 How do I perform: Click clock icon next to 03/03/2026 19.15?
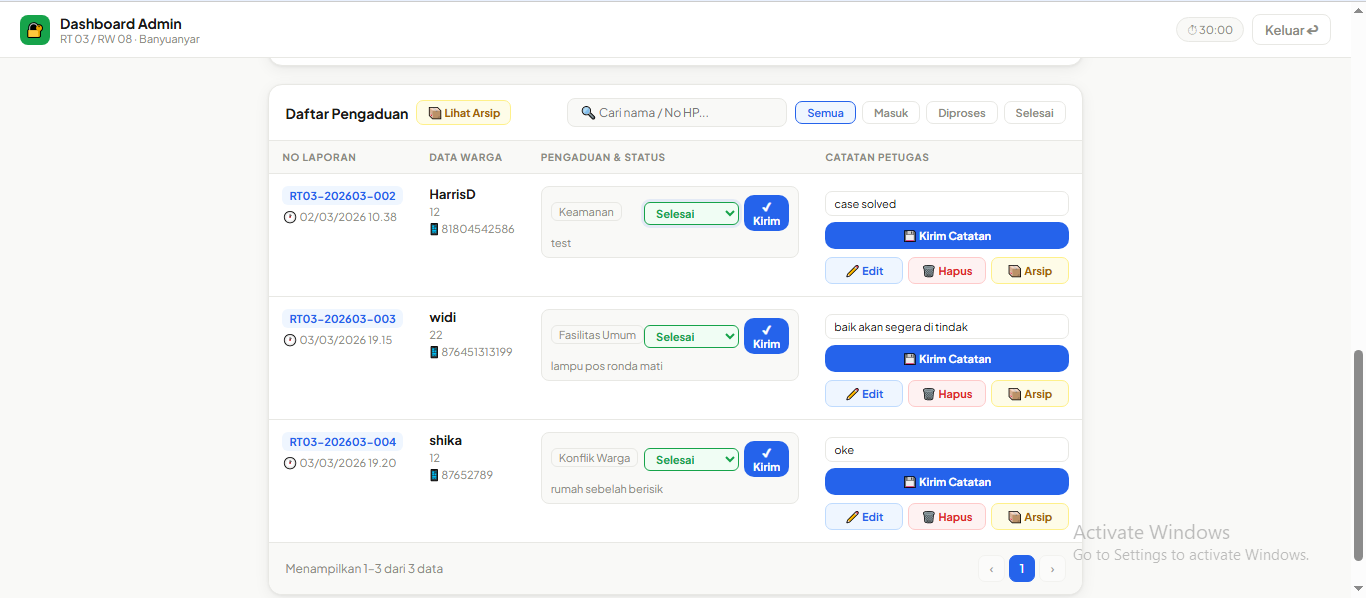pos(290,340)
